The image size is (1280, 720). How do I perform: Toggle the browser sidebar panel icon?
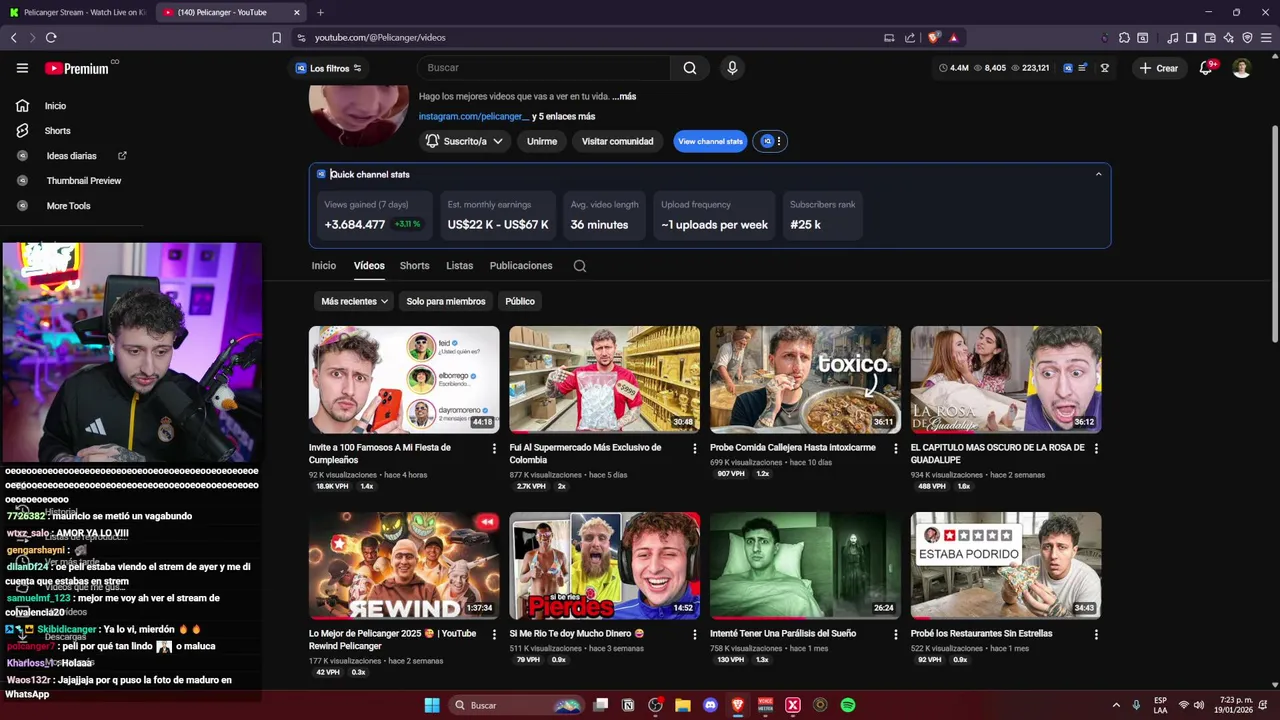tap(1191, 38)
